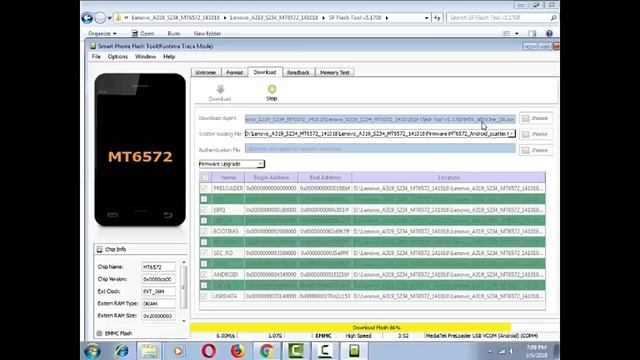Click the network tray icon
The width and height of the screenshot is (640, 360).
click(x=502, y=351)
